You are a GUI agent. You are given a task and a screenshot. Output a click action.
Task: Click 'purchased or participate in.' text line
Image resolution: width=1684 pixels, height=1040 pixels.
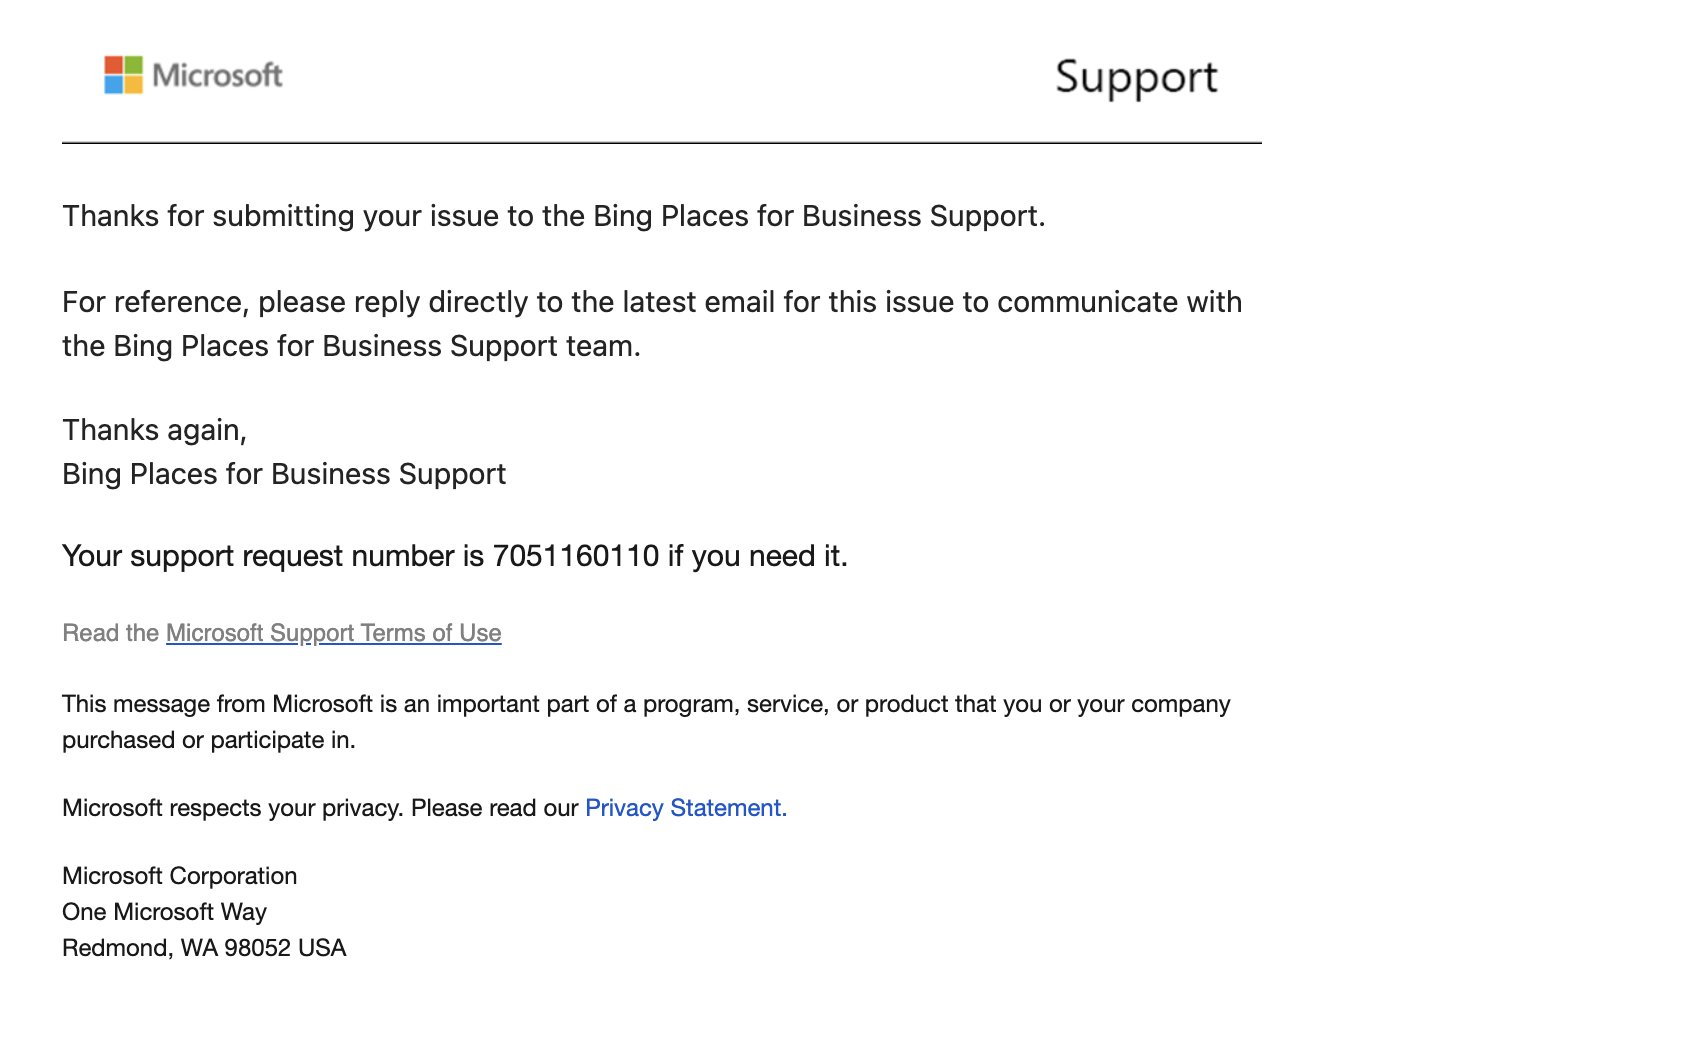(x=209, y=740)
